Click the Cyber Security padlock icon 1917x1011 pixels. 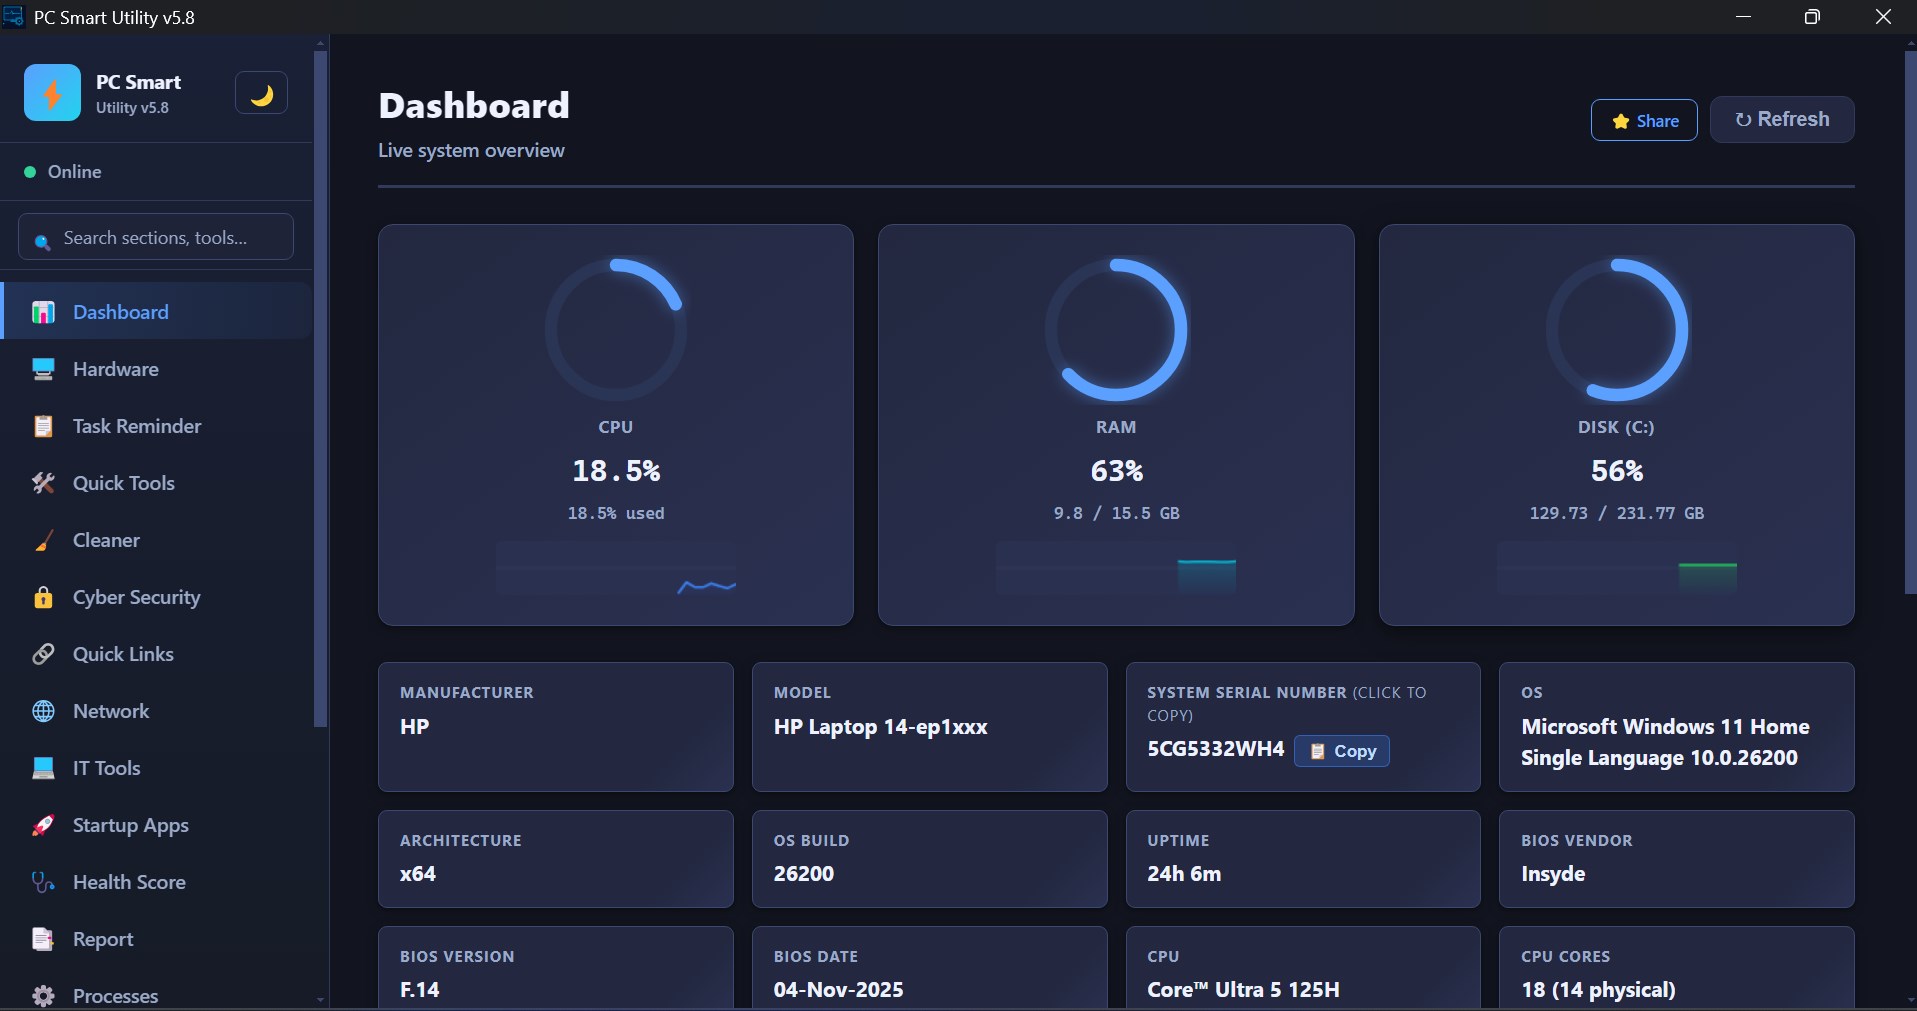click(x=43, y=597)
